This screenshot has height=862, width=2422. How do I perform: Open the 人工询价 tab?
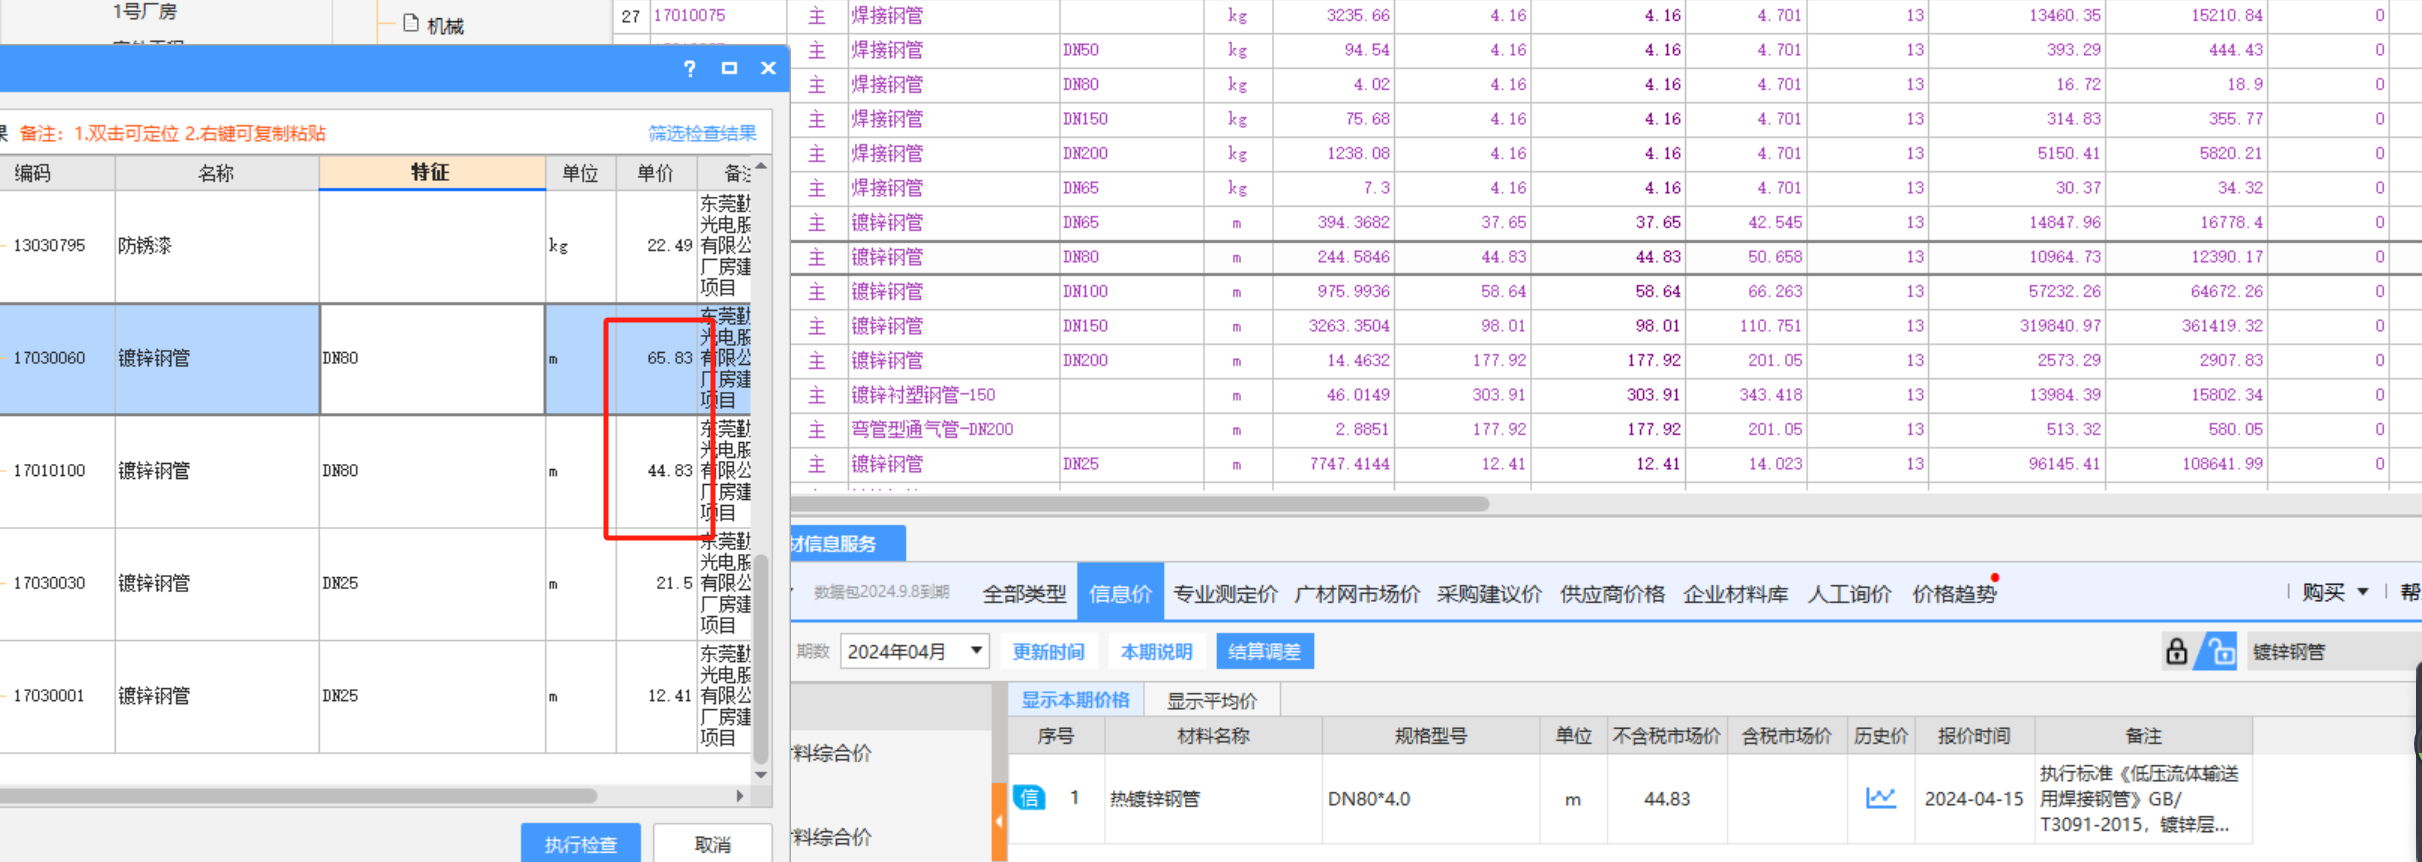click(x=1849, y=594)
